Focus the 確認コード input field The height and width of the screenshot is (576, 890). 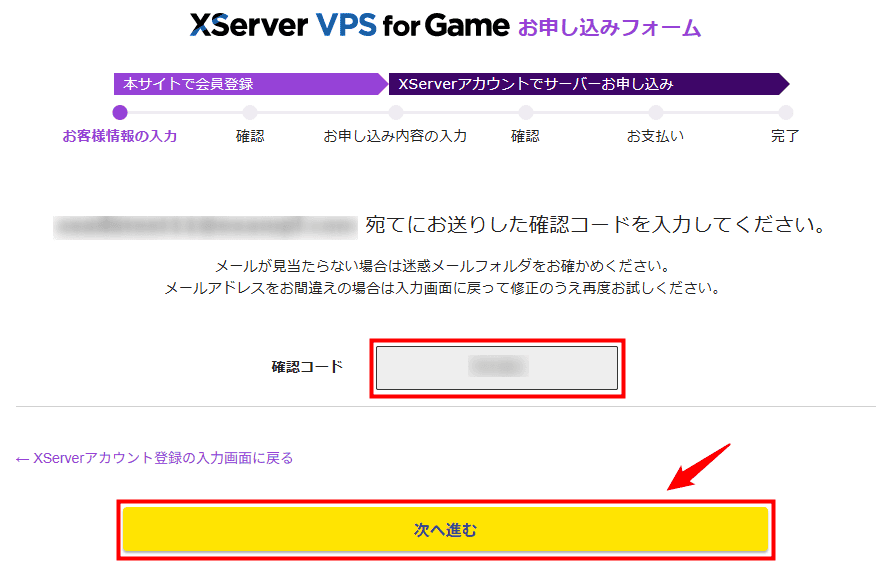(x=497, y=368)
